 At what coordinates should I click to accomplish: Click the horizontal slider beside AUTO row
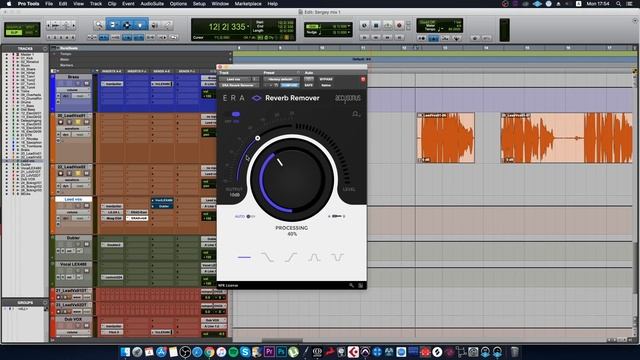(x=337, y=216)
